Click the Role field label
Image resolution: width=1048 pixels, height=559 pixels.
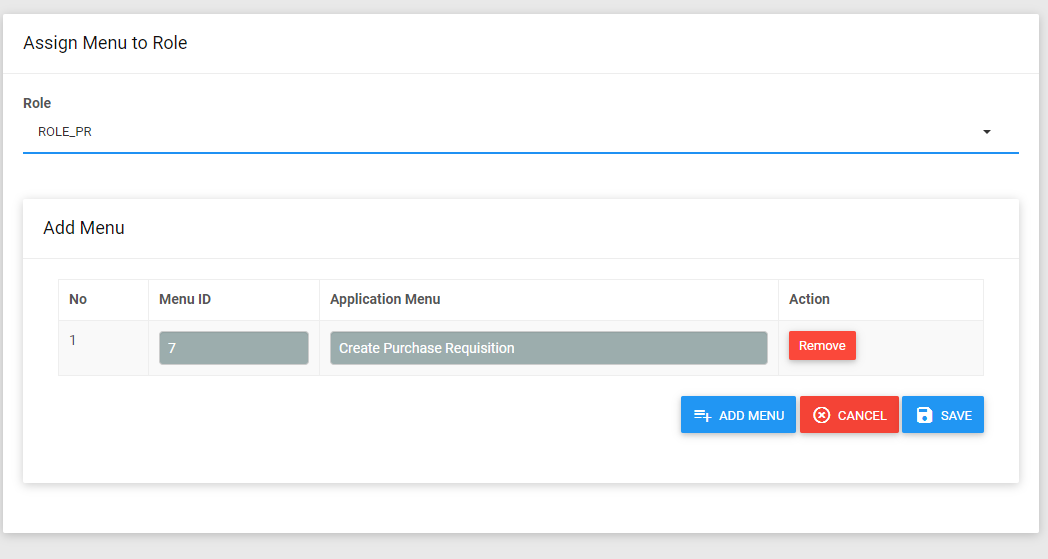pyautogui.click(x=37, y=103)
